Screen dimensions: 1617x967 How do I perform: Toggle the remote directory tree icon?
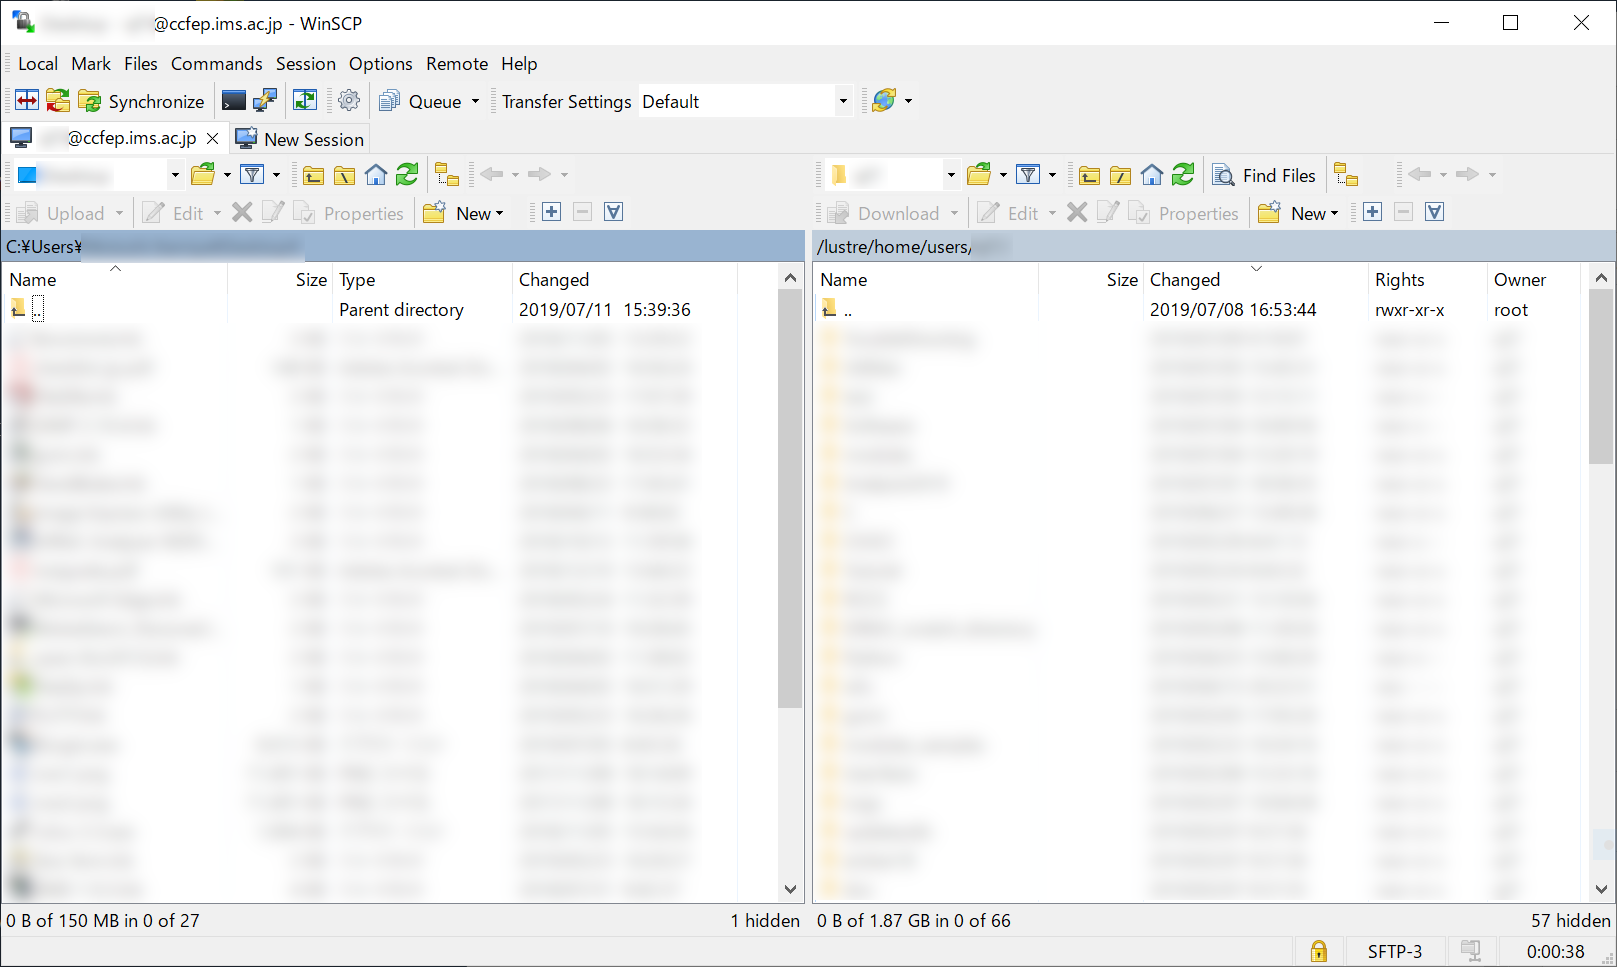1346,175
